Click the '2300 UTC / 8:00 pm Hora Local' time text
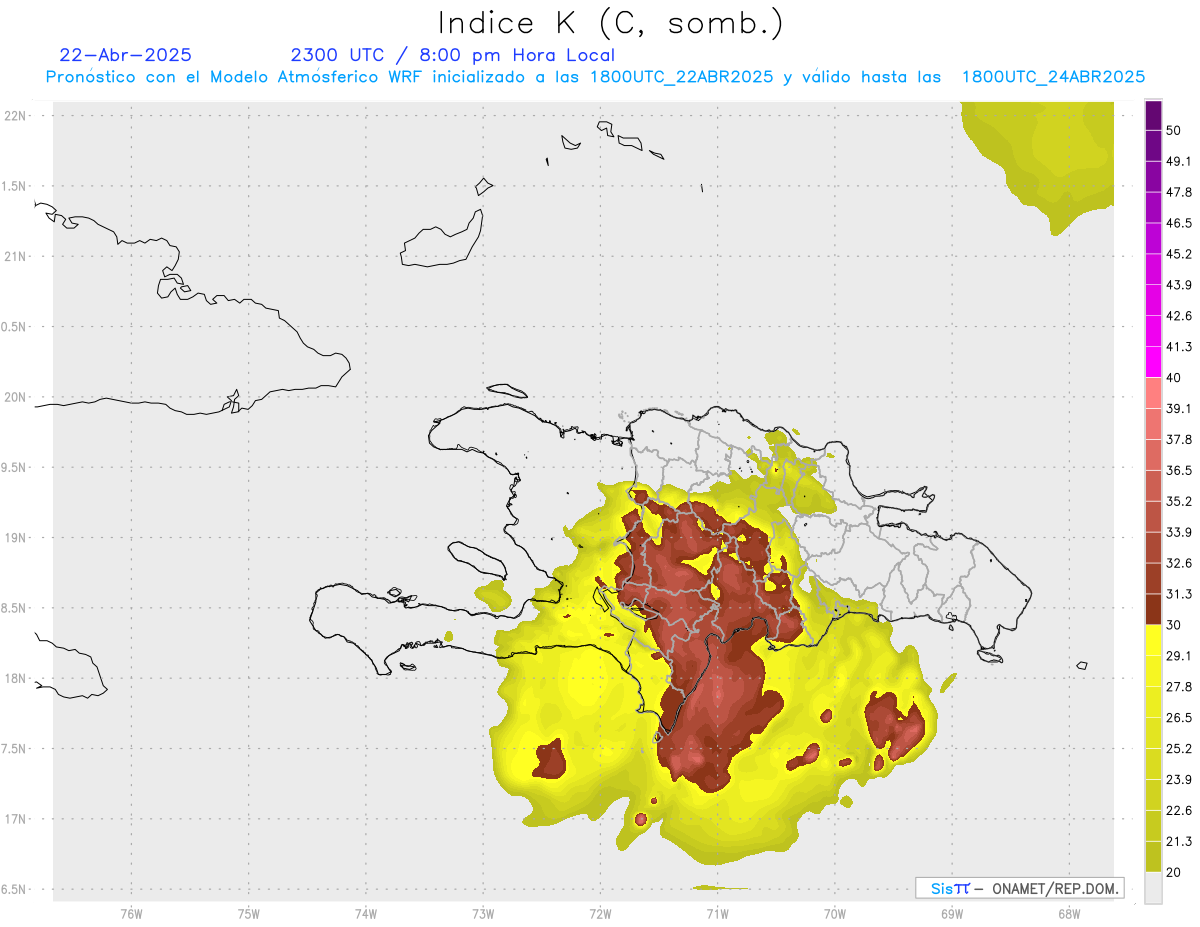This screenshot has width=1200, height=927. tap(452, 55)
